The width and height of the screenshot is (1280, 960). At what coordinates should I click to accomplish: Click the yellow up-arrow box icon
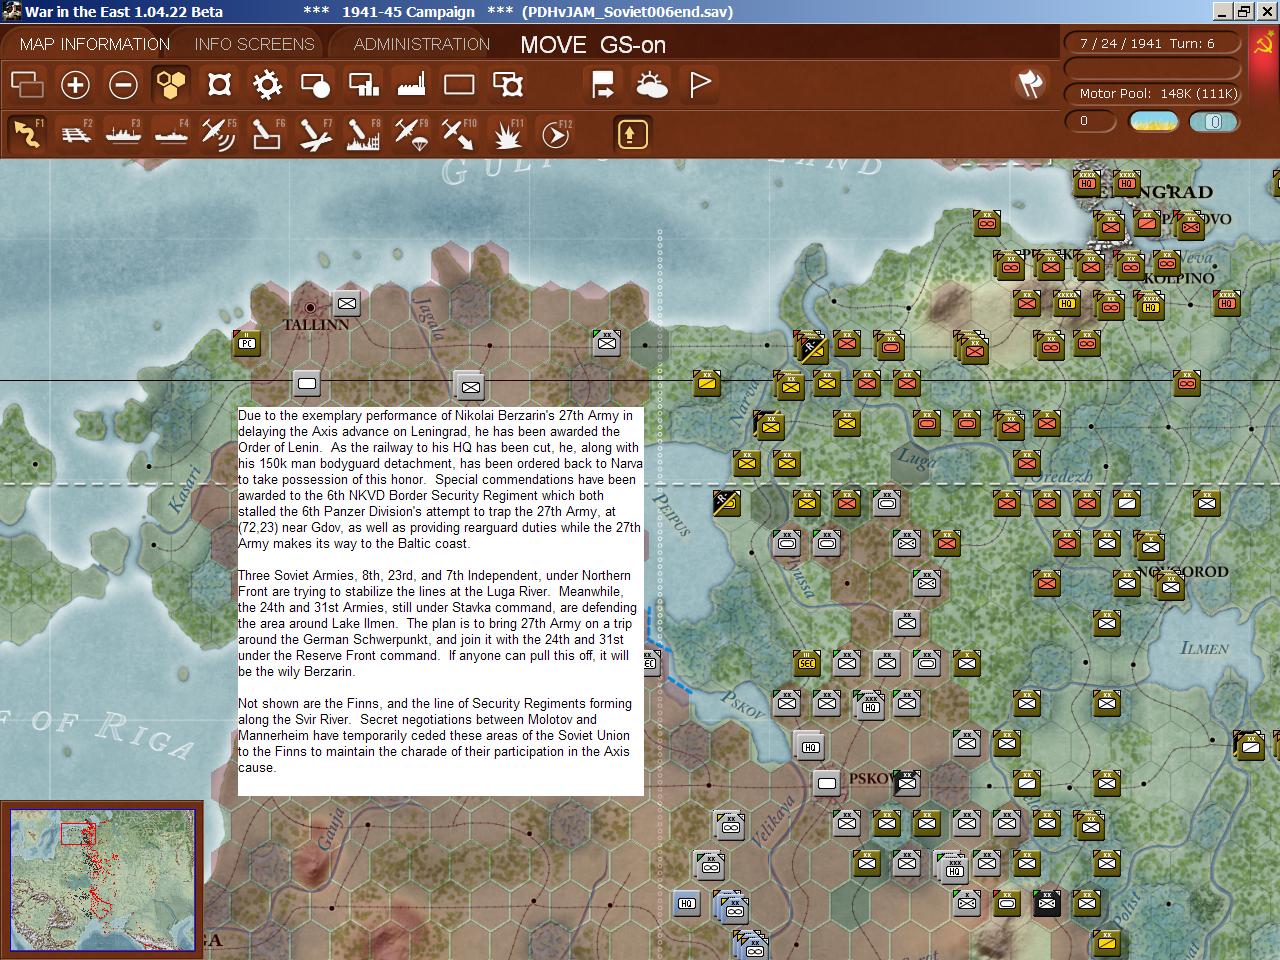pos(632,133)
